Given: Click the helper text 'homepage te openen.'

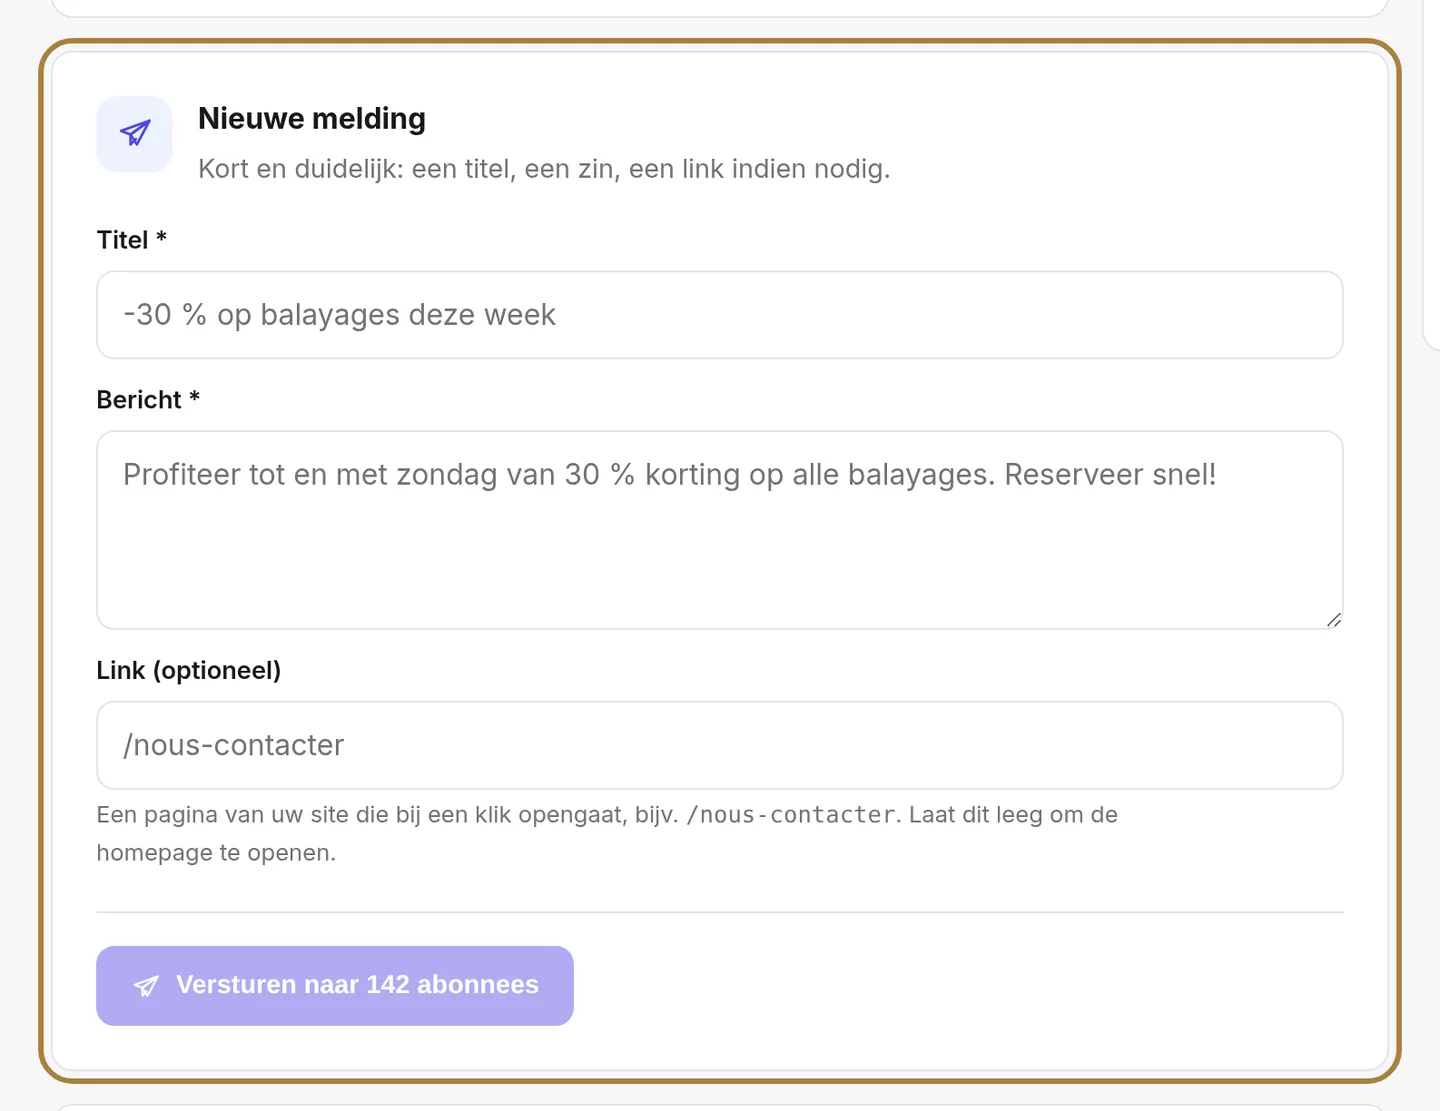Looking at the screenshot, I should (216, 853).
